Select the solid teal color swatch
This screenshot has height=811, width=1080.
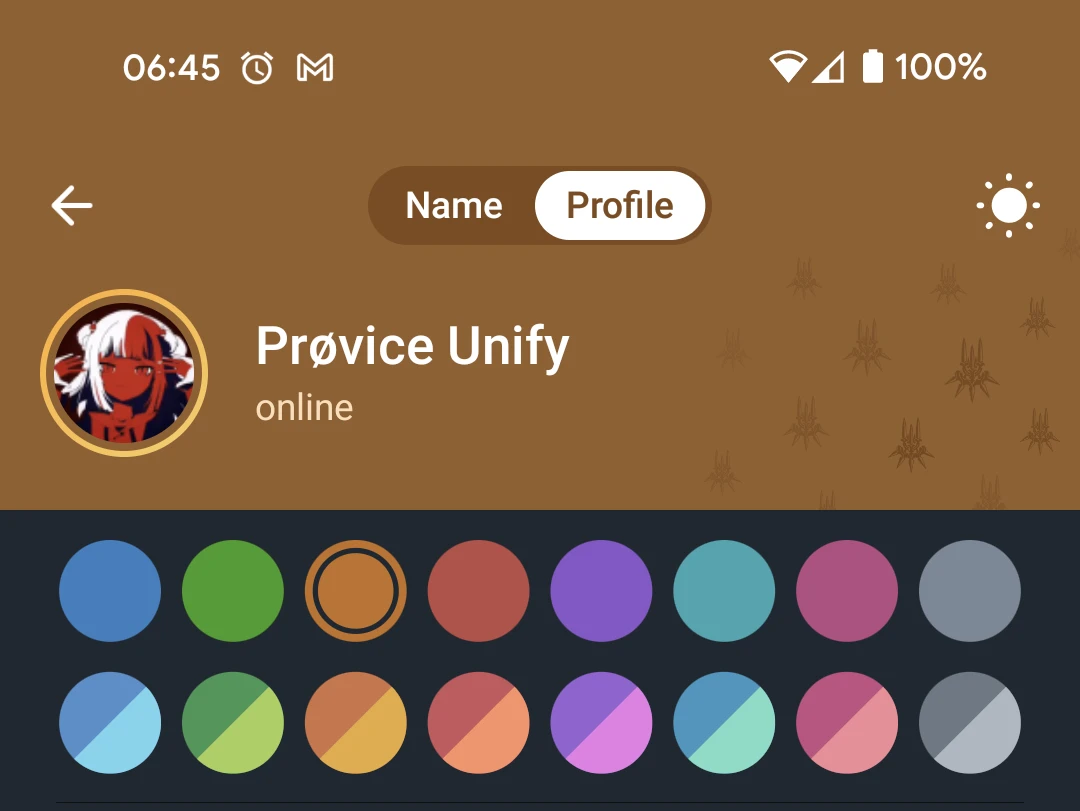pyautogui.click(x=724, y=591)
